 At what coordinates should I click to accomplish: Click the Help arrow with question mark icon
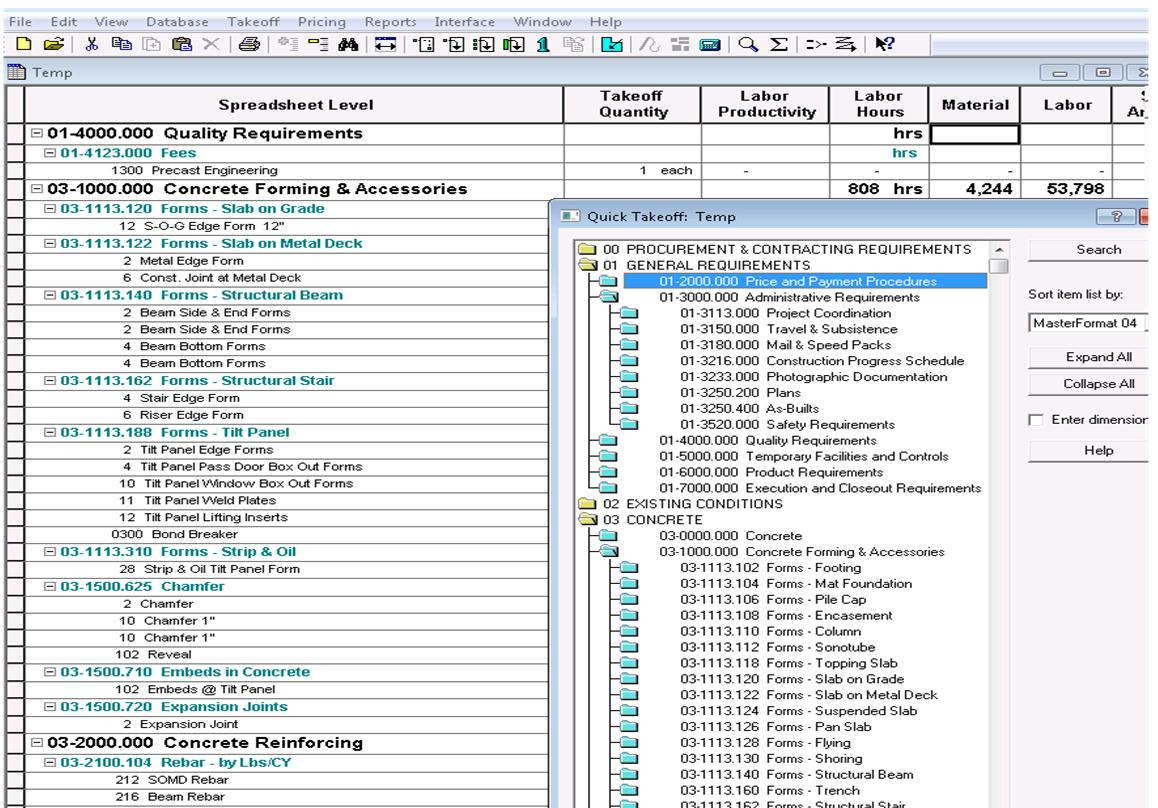click(x=885, y=41)
